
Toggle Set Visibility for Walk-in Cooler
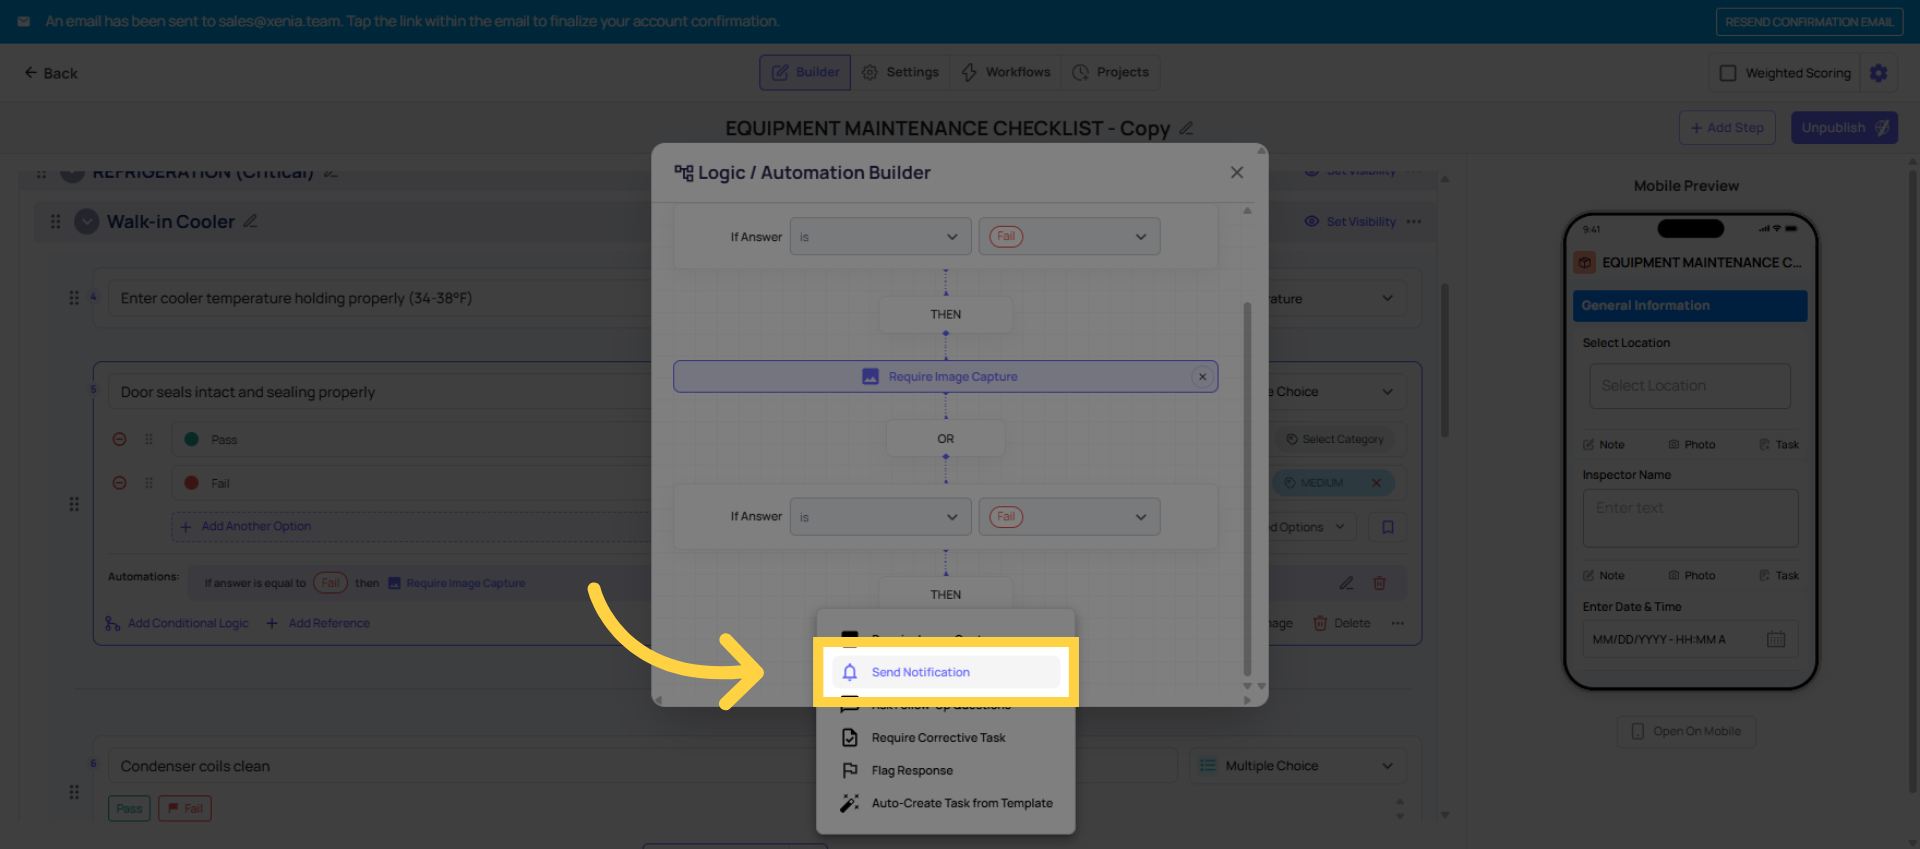click(1350, 221)
